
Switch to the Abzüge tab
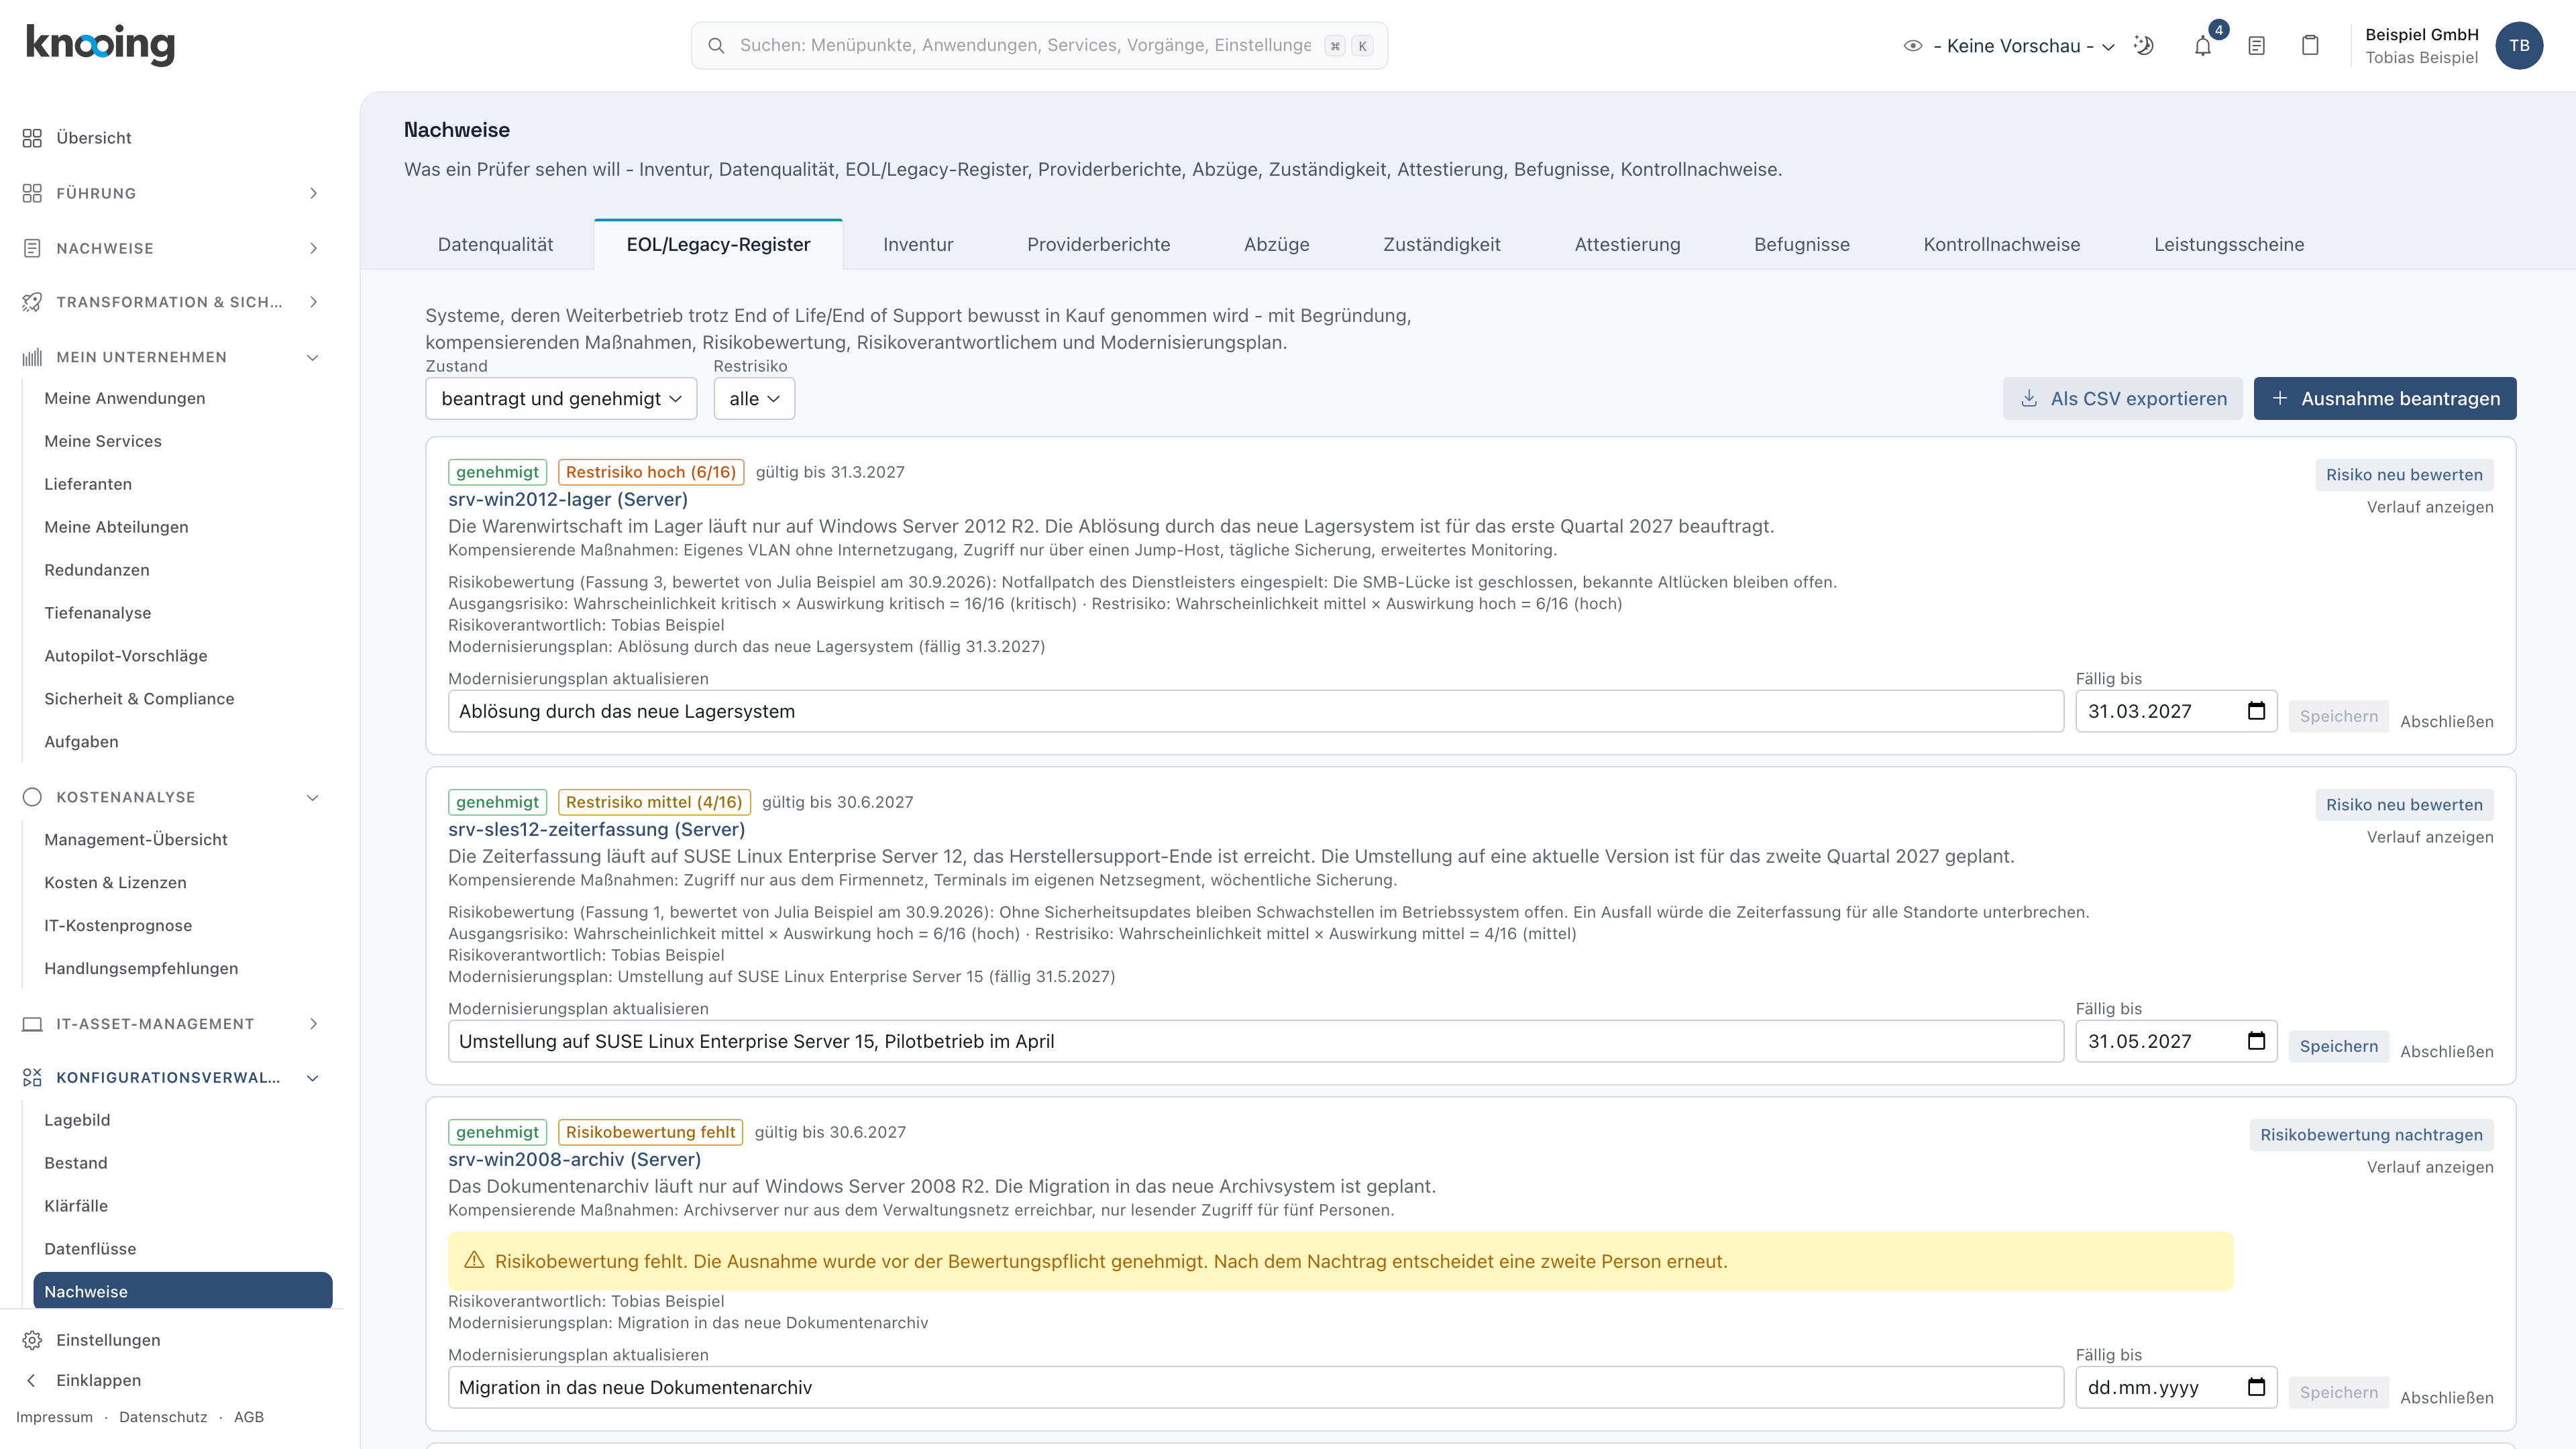[1276, 245]
